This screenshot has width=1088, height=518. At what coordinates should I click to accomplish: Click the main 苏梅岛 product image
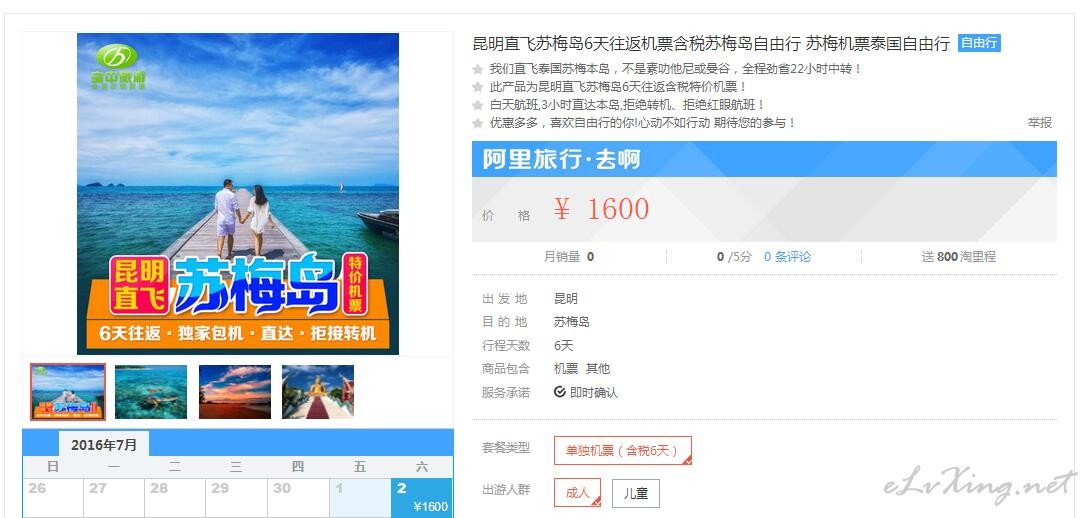pos(238,193)
